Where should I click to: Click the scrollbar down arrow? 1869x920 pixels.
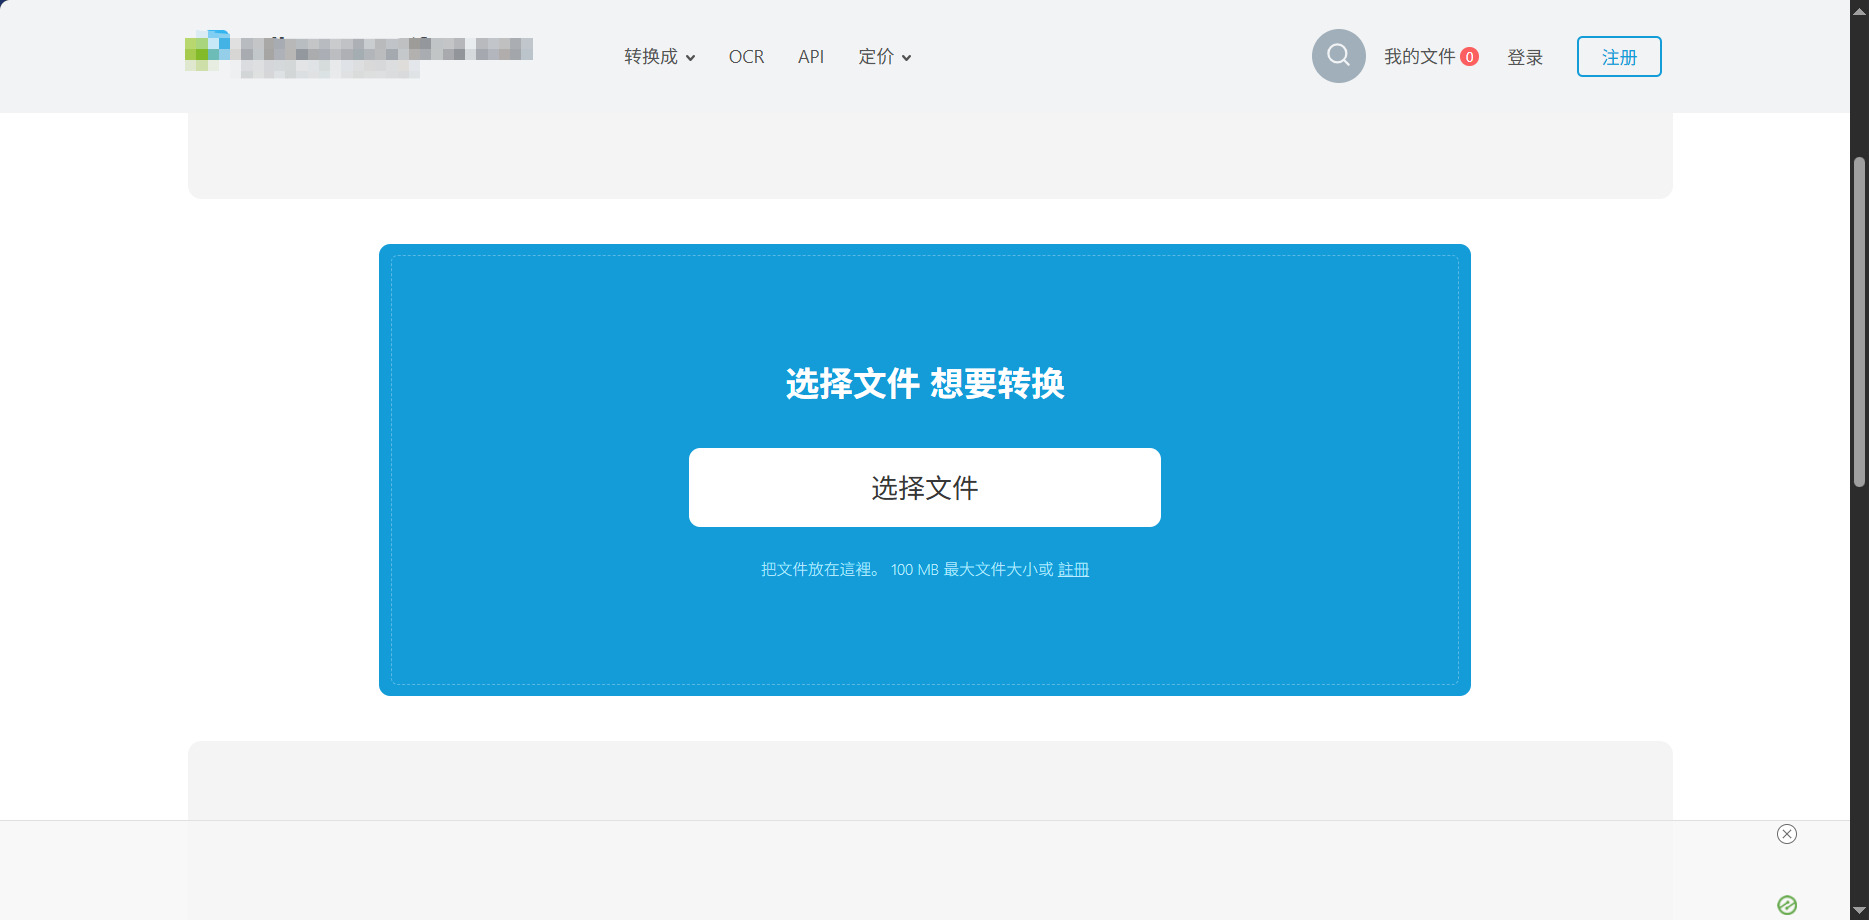(x=1859, y=910)
